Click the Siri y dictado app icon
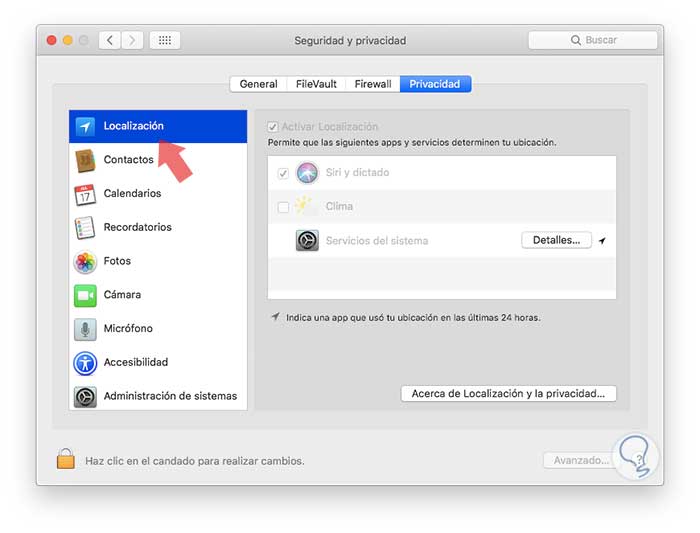This screenshot has height=533, width=700. click(x=307, y=173)
